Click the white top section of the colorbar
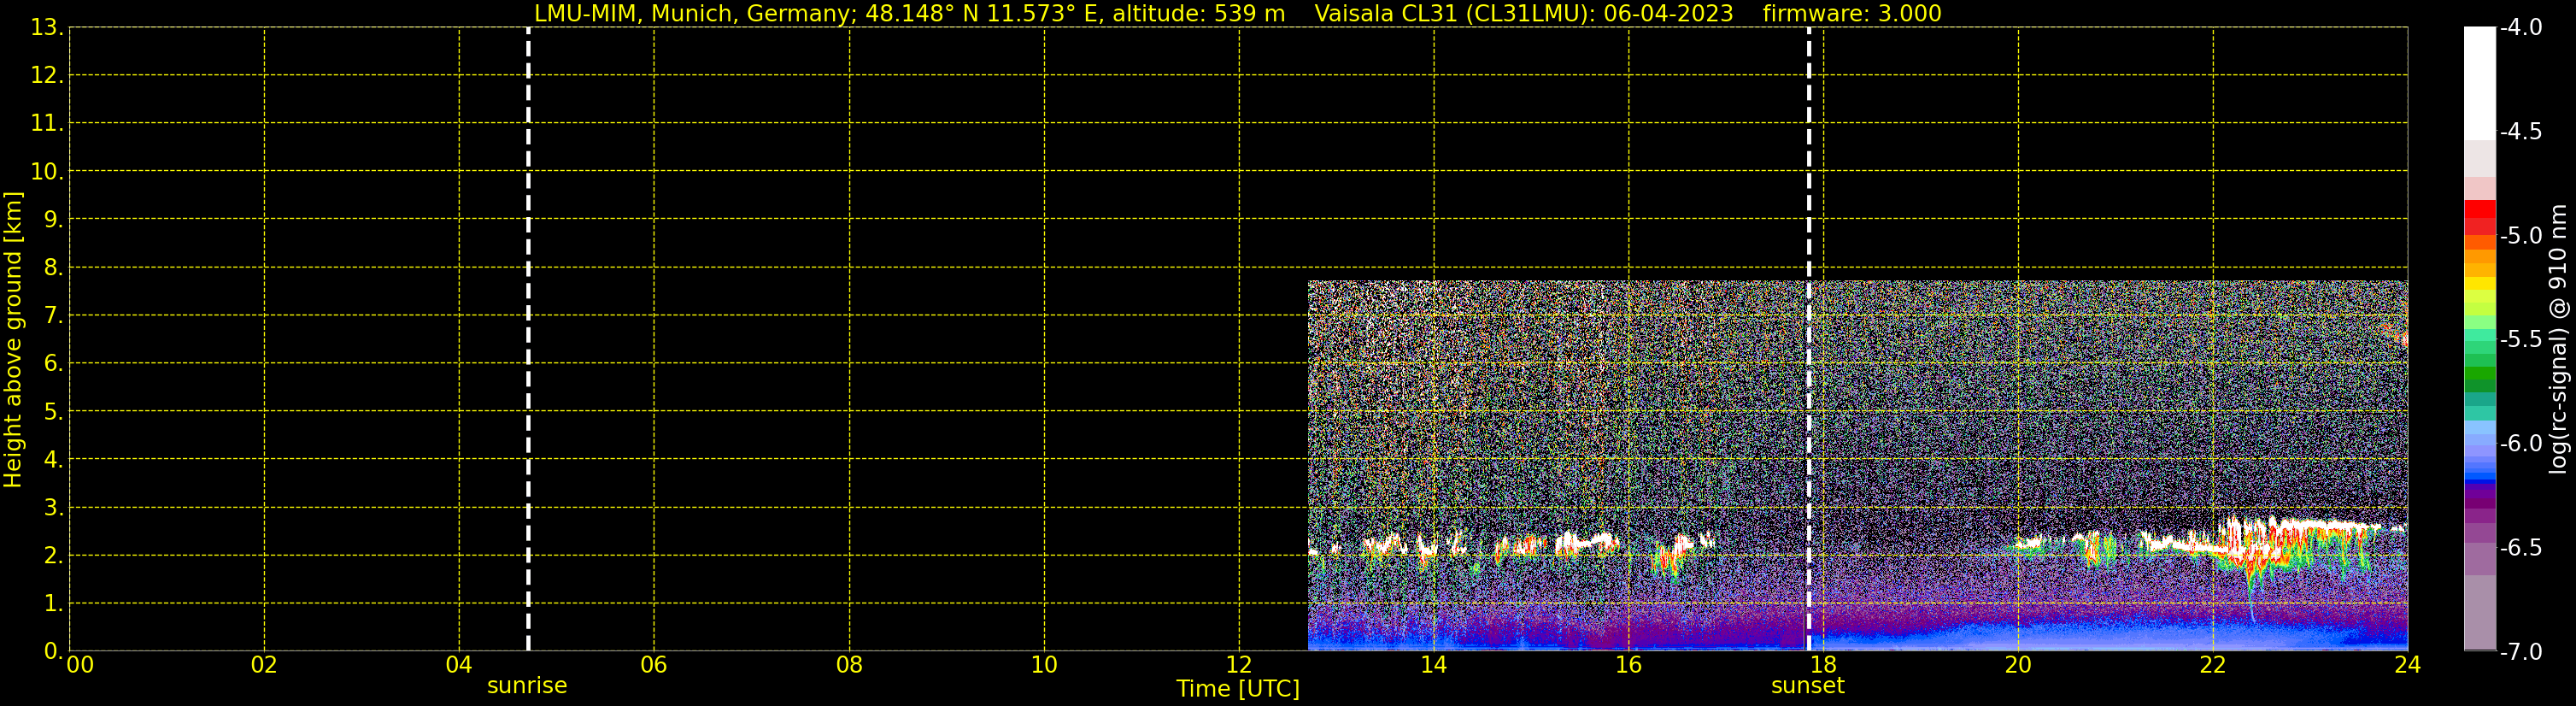 (x=2480, y=83)
